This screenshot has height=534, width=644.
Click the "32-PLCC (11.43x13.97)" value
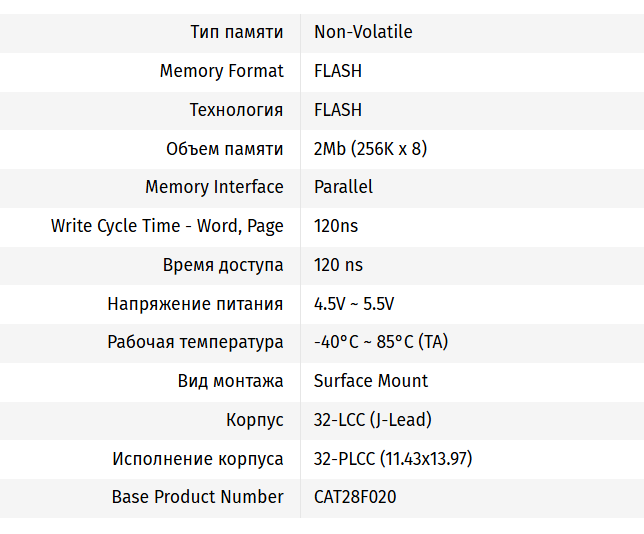(x=393, y=459)
